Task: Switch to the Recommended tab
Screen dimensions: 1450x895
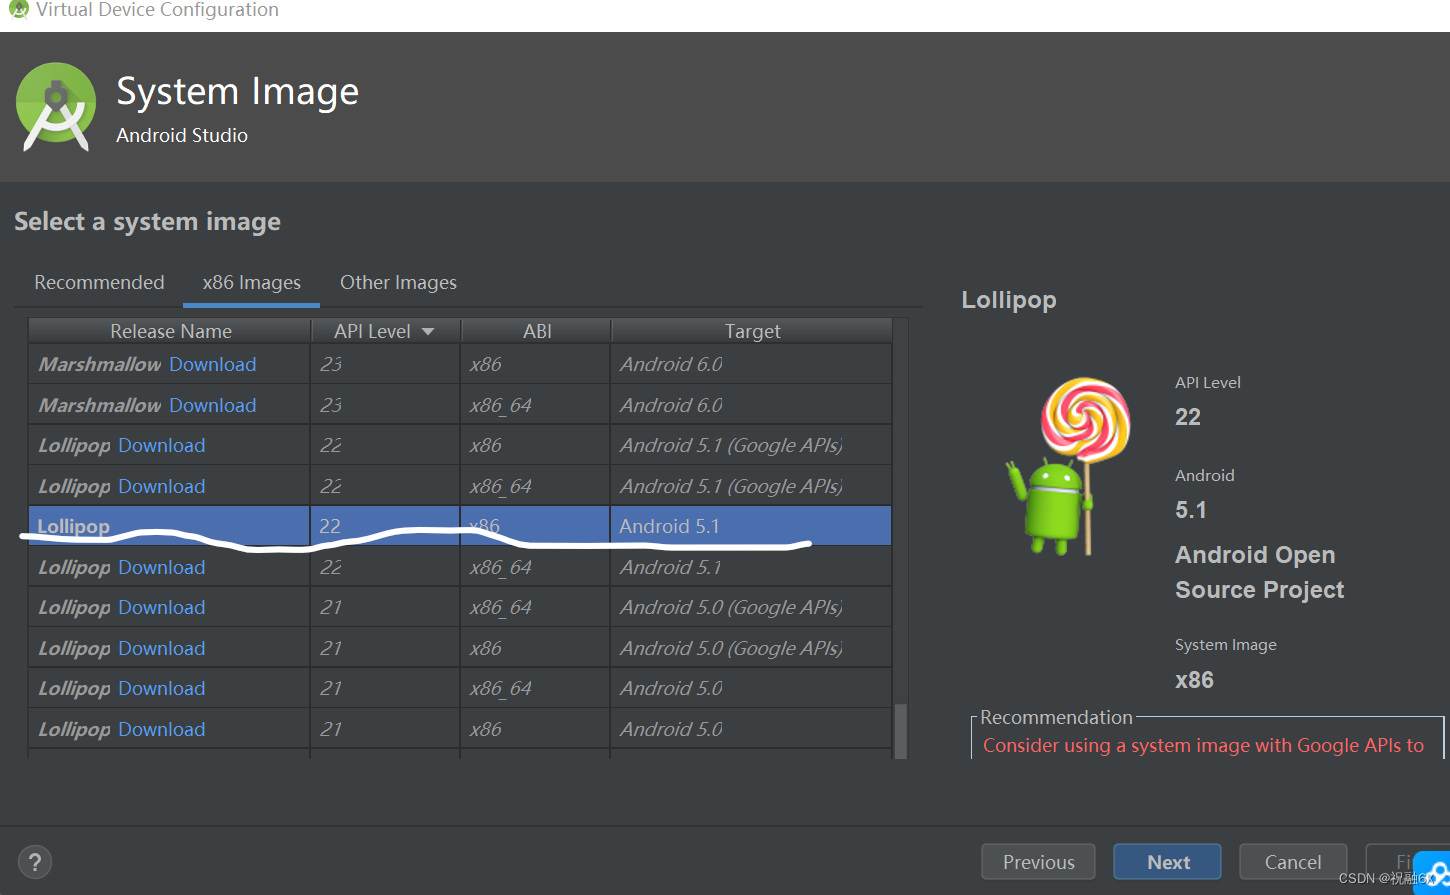Action: click(99, 283)
